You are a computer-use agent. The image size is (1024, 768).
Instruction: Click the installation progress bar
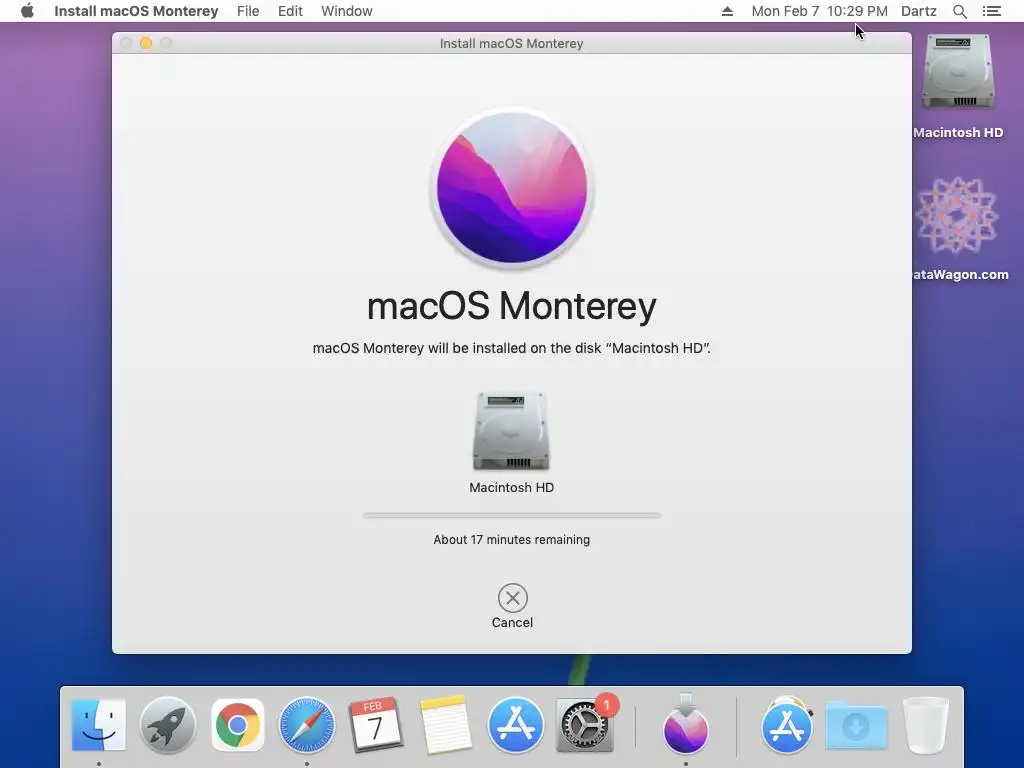pyautogui.click(x=512, y=515)
